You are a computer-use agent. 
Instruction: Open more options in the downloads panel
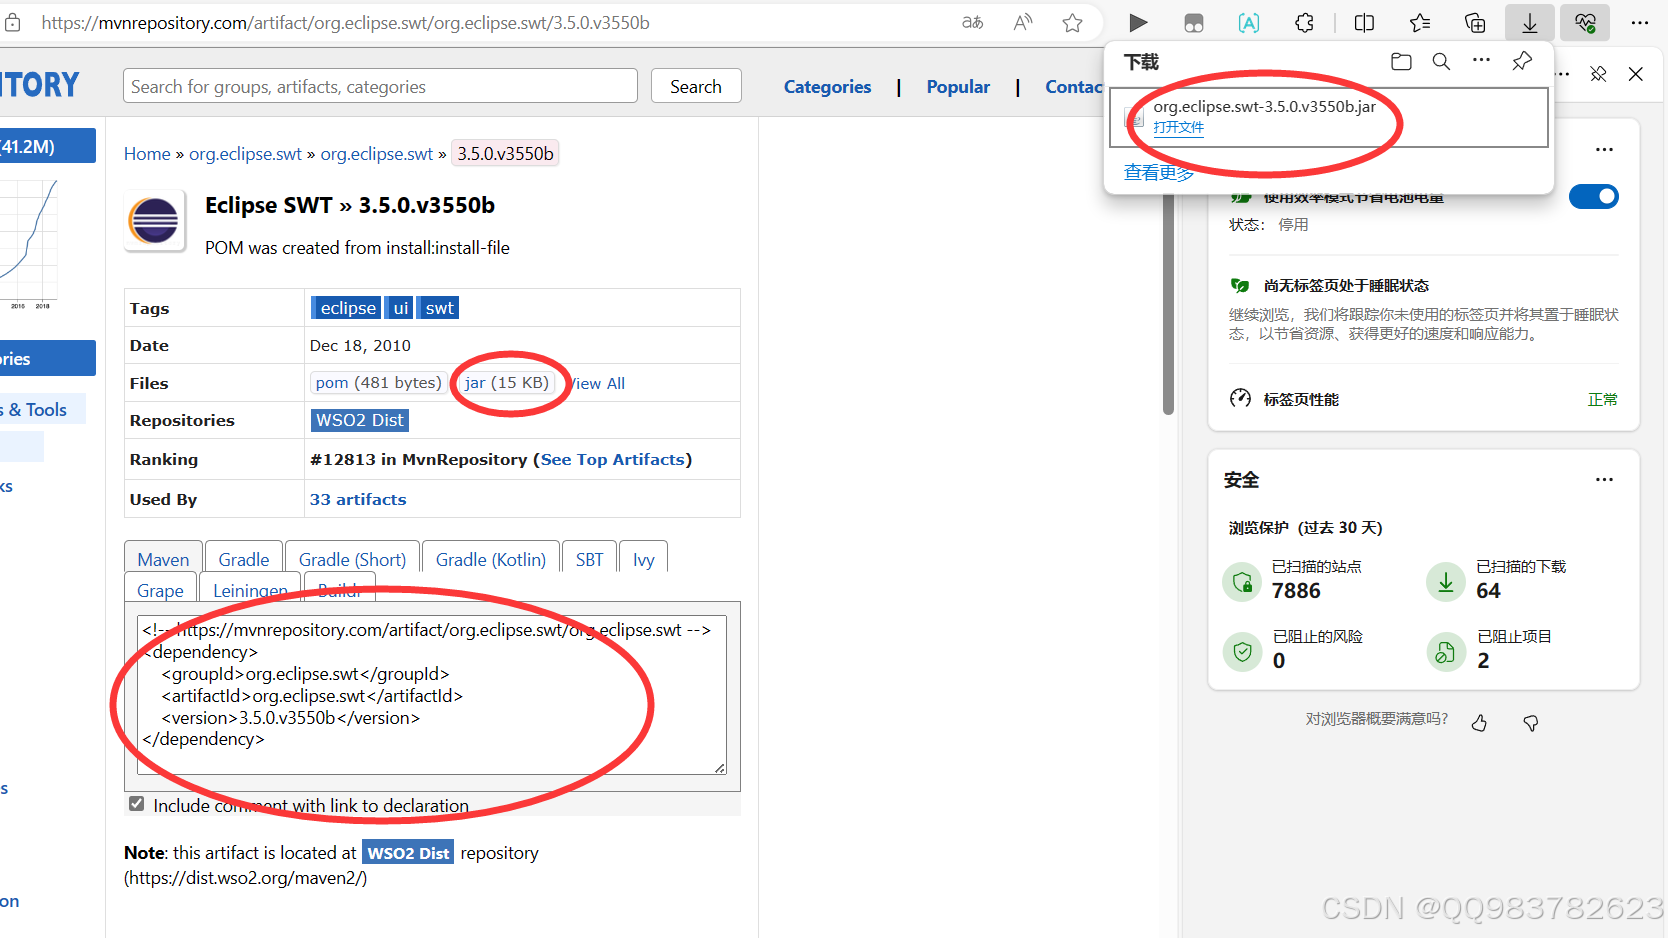(x=1481, y=61)
